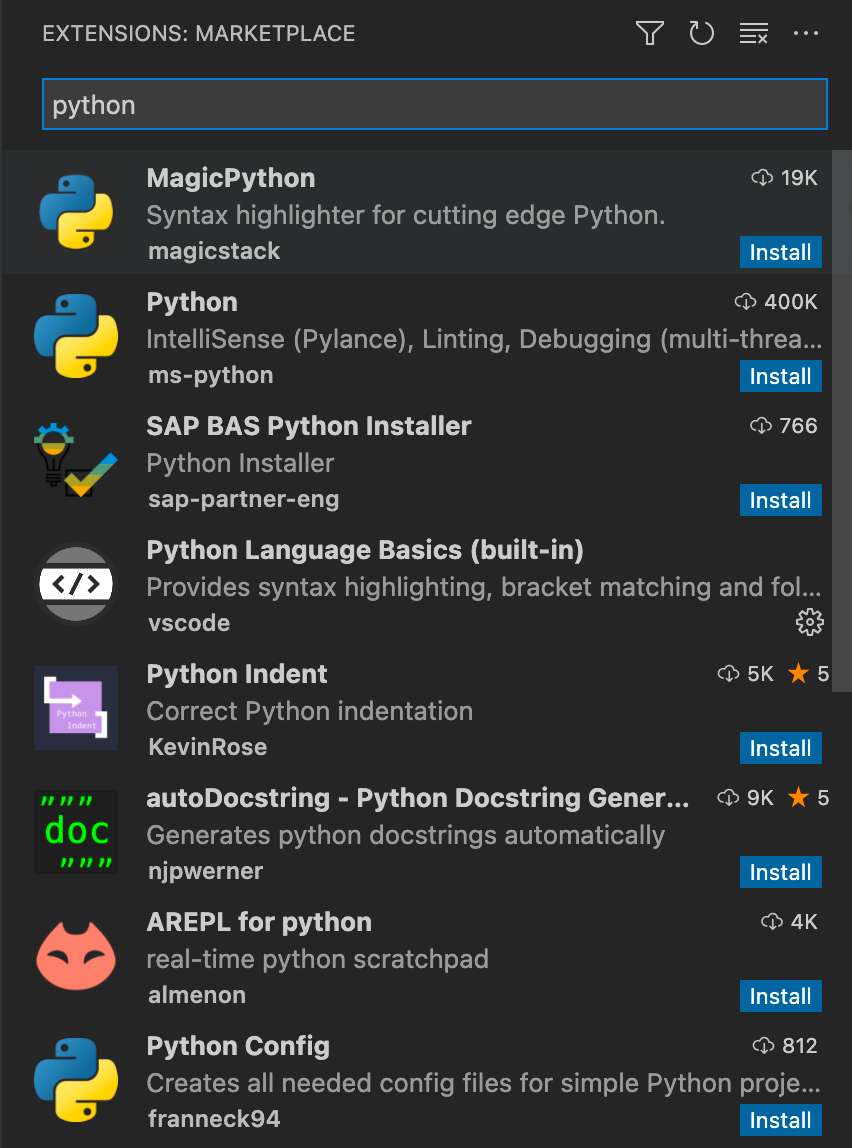The width and height of the screenshot is (852, 1148).
Task: Open the filter extensions icon
Action: click(x=650, y=34)
